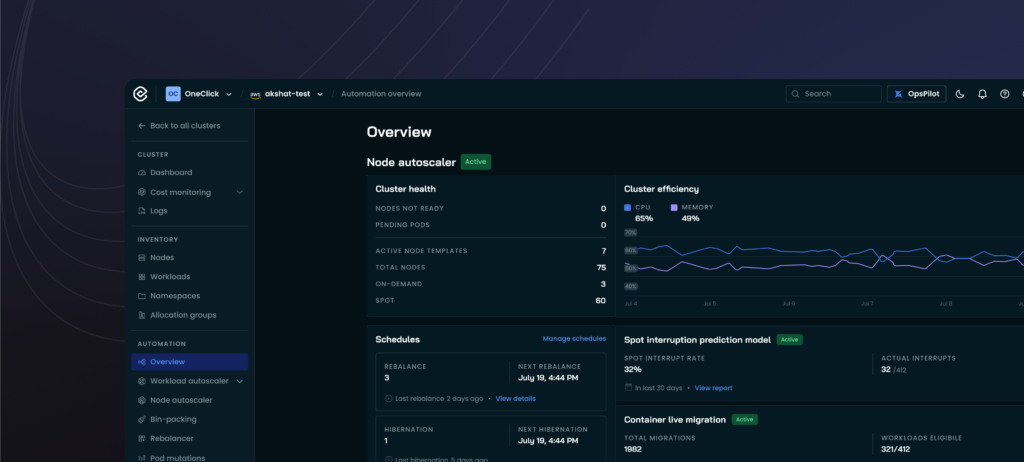
Task: Click the Namespaces folder icon
Action: pos(142,295)
